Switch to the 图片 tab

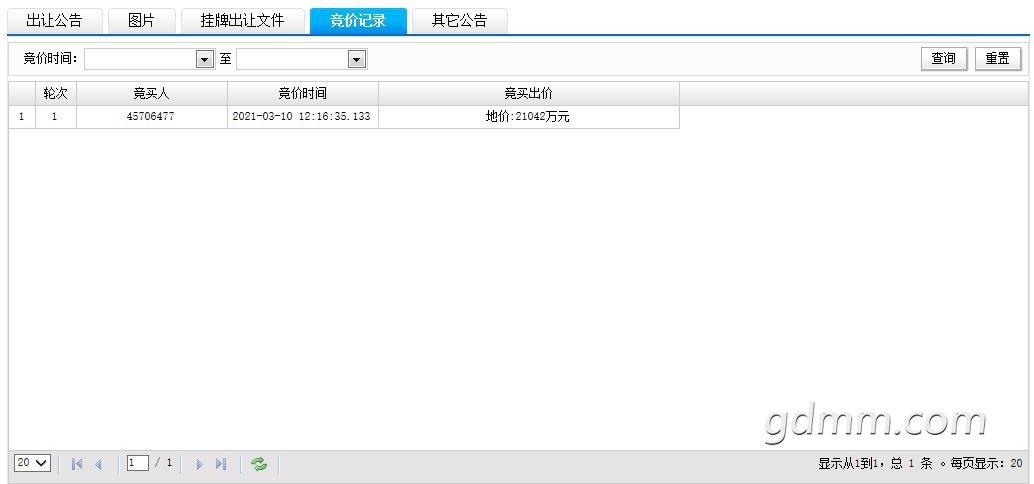[x=142, y=21]
